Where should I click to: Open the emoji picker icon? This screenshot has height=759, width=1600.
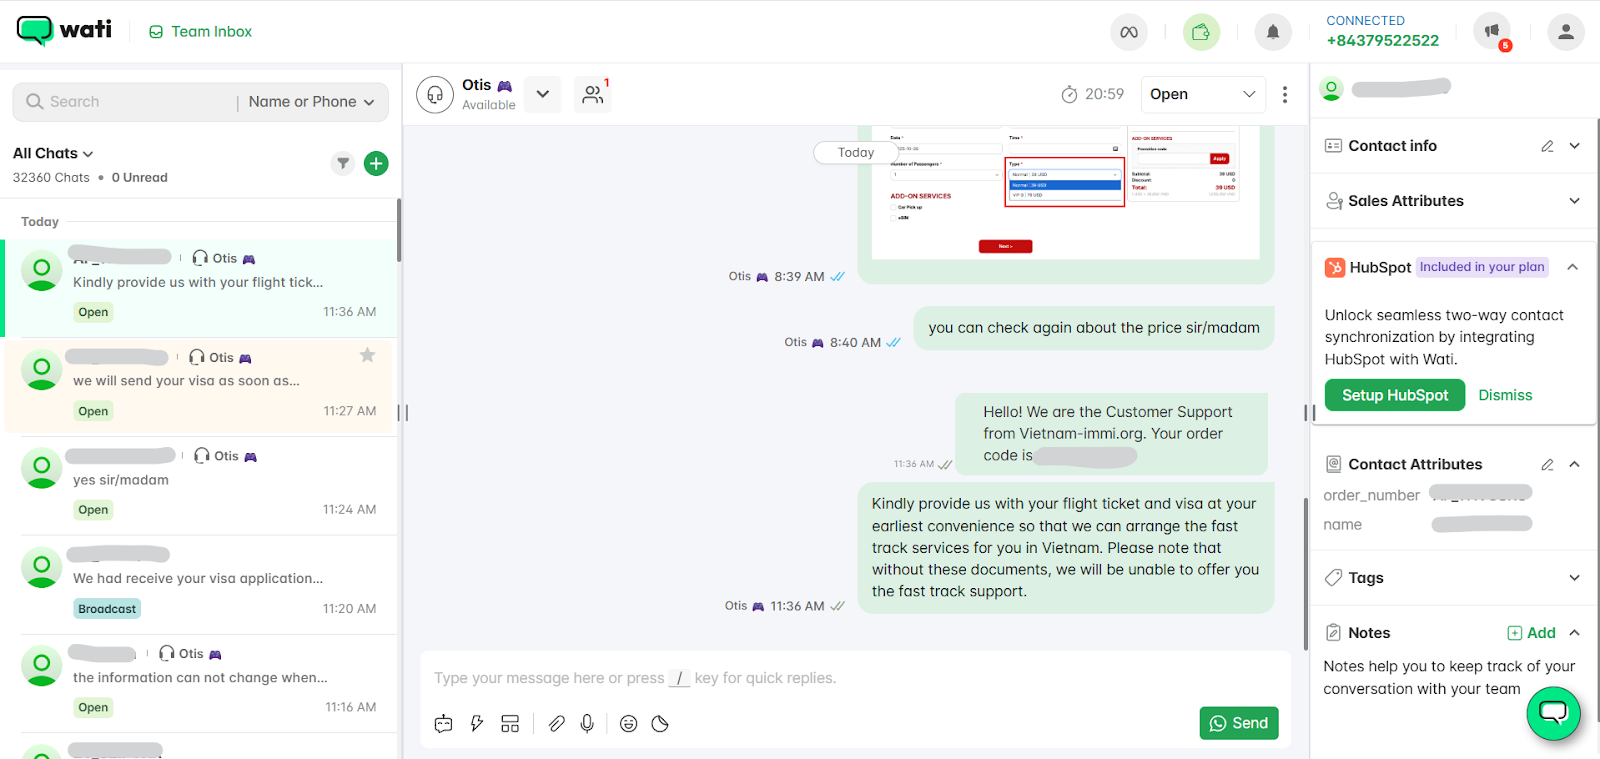point(628,723)
